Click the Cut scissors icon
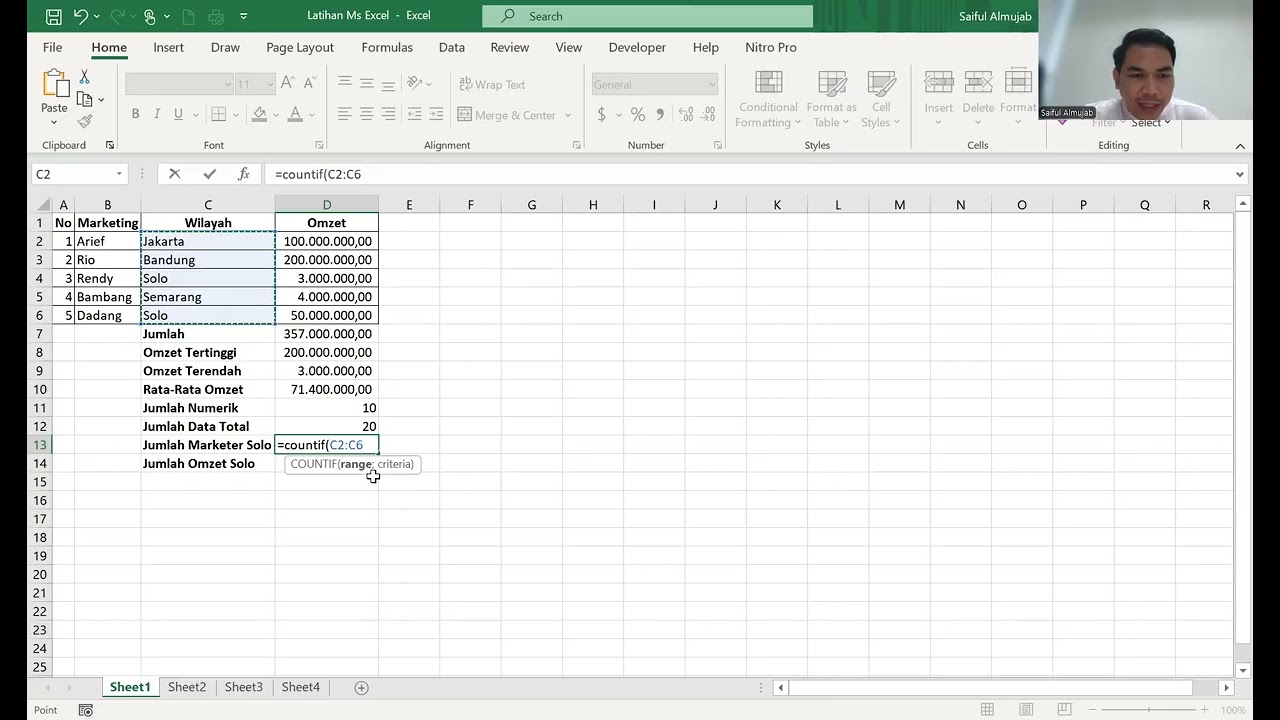1280x720 pixels. tap(84, 77)
